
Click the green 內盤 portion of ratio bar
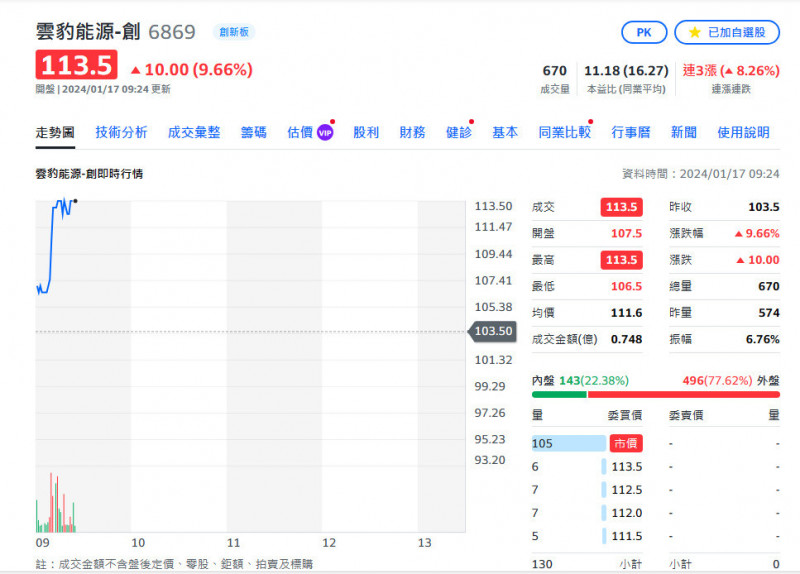559,394
